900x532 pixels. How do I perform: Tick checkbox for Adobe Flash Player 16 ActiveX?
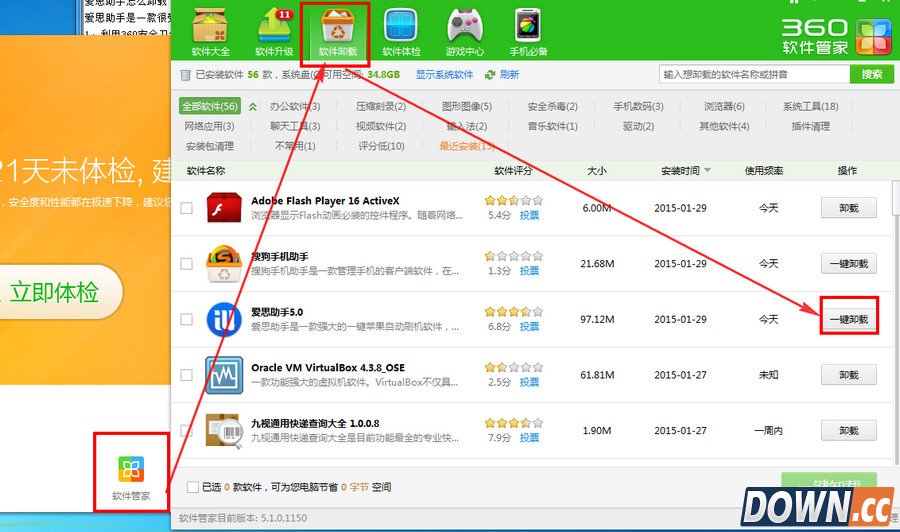[x=187, y=208]
